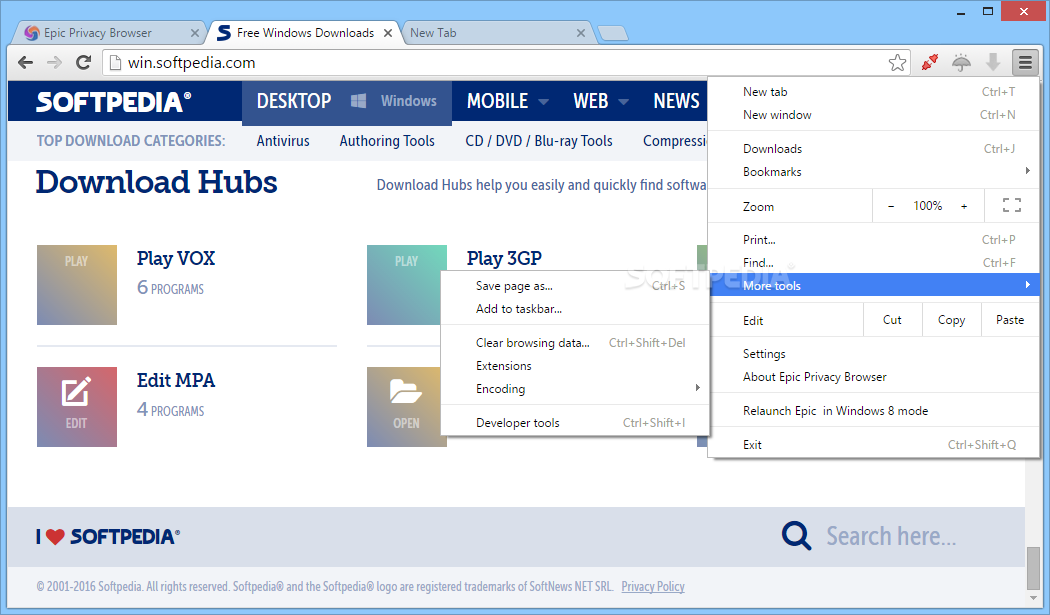
Task: Select Find... from the menu
Action: coord(874,263)
